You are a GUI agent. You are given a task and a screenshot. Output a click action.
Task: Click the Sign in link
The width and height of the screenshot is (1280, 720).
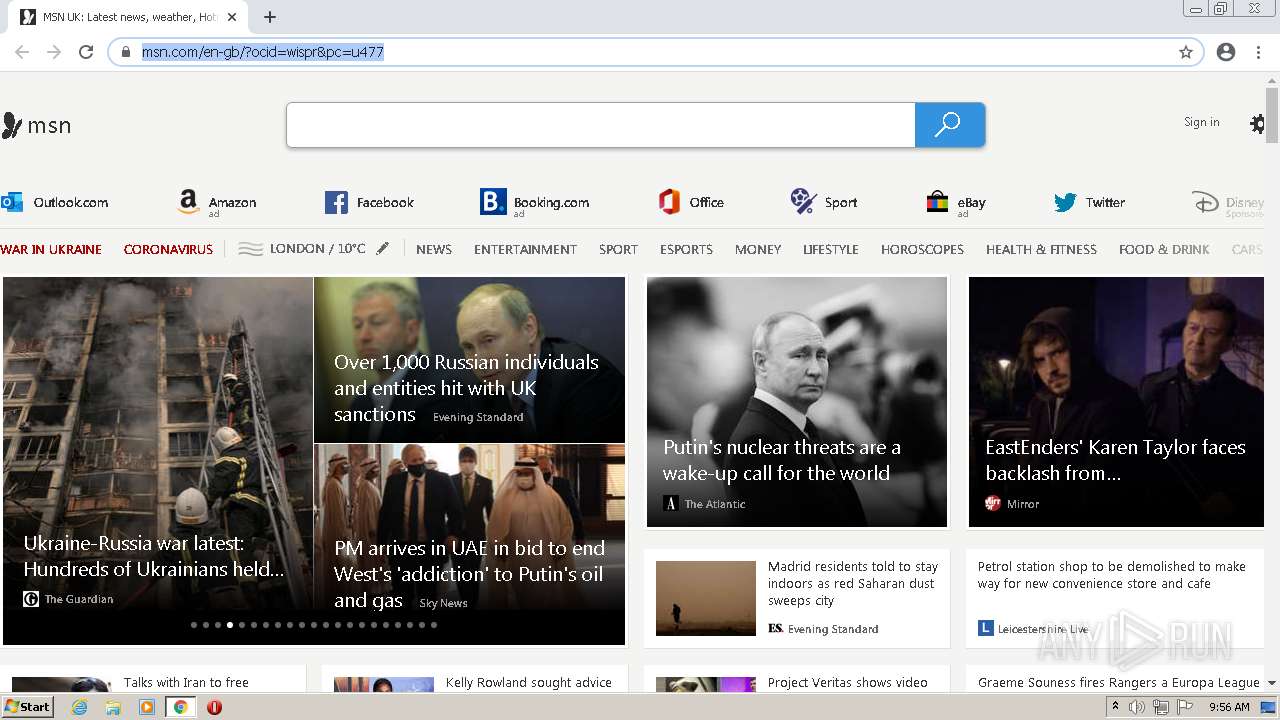[1201, 122]
